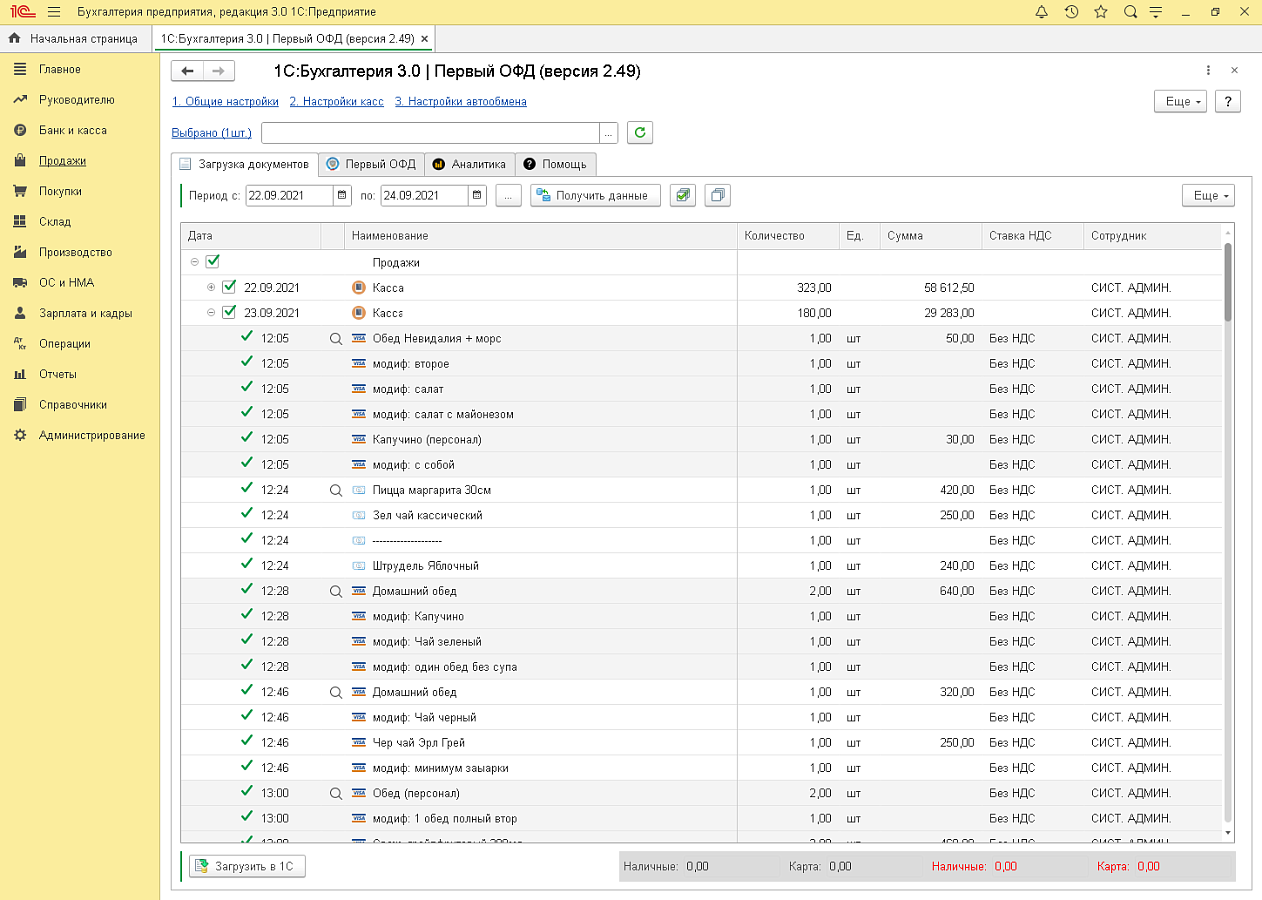Viewport: 1262px width, 900px height.
Task: Open selection list with the ... button
Action: (x=608, y=133)
